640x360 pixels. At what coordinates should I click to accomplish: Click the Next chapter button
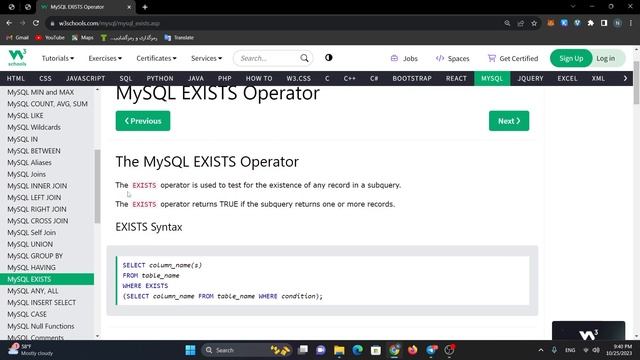point(509,121)
